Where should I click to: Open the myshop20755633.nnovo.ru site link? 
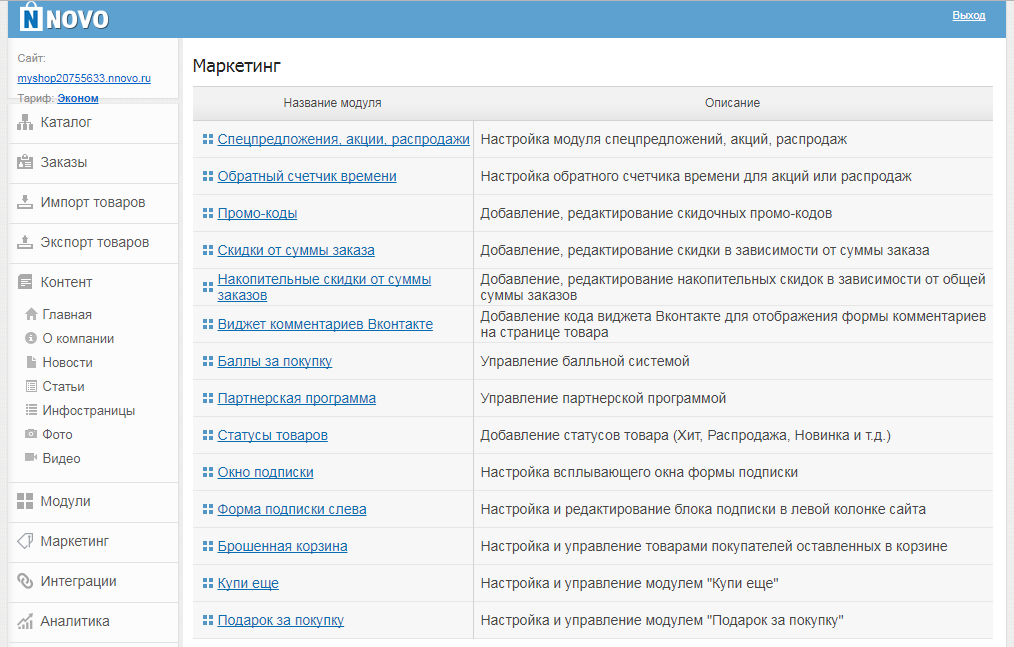point(84,77)
